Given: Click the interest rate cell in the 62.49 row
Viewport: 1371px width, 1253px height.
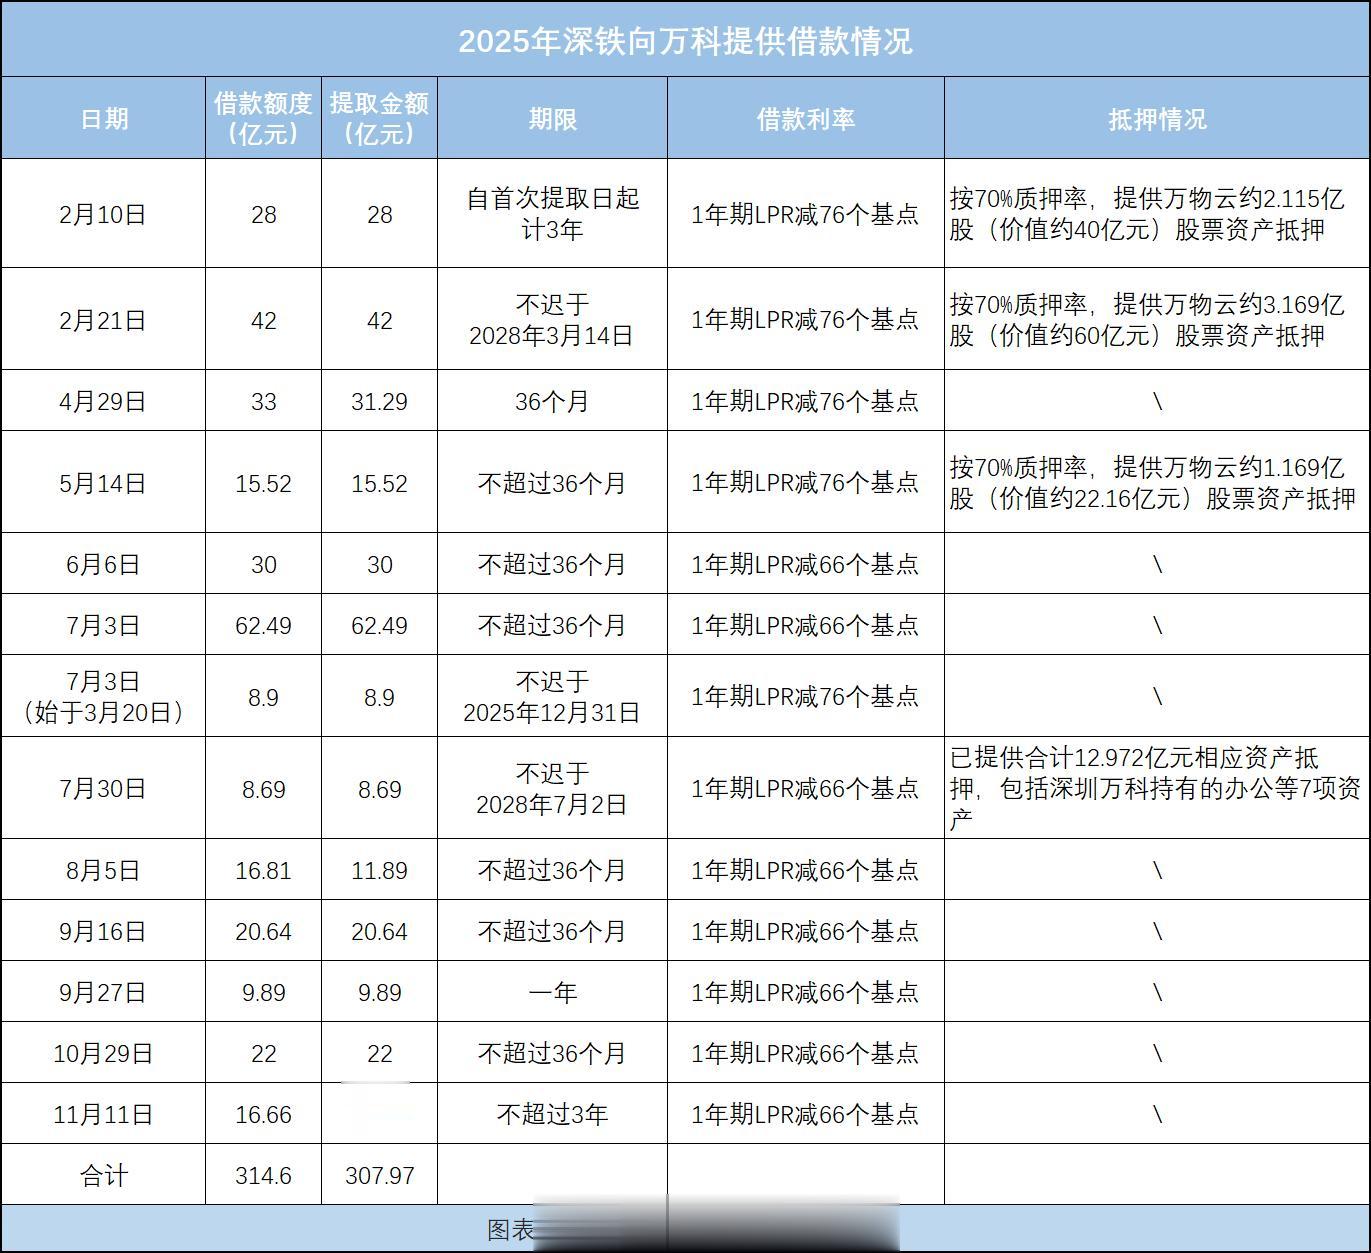Looking at the screenshot, I should (805, 625).
